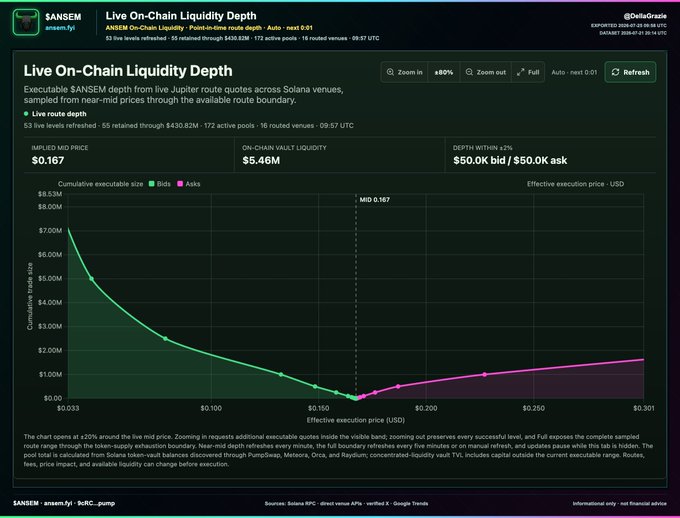The image size is (680, 518).
Task: Click the $0.100 x-axis label
Action: (211, 408)
